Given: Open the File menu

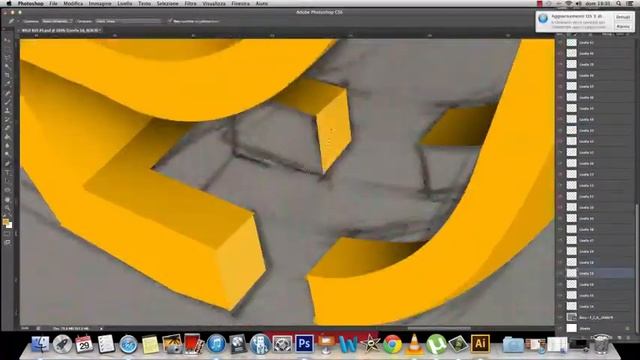Looking at the screenshot, I should click(53, 3).
